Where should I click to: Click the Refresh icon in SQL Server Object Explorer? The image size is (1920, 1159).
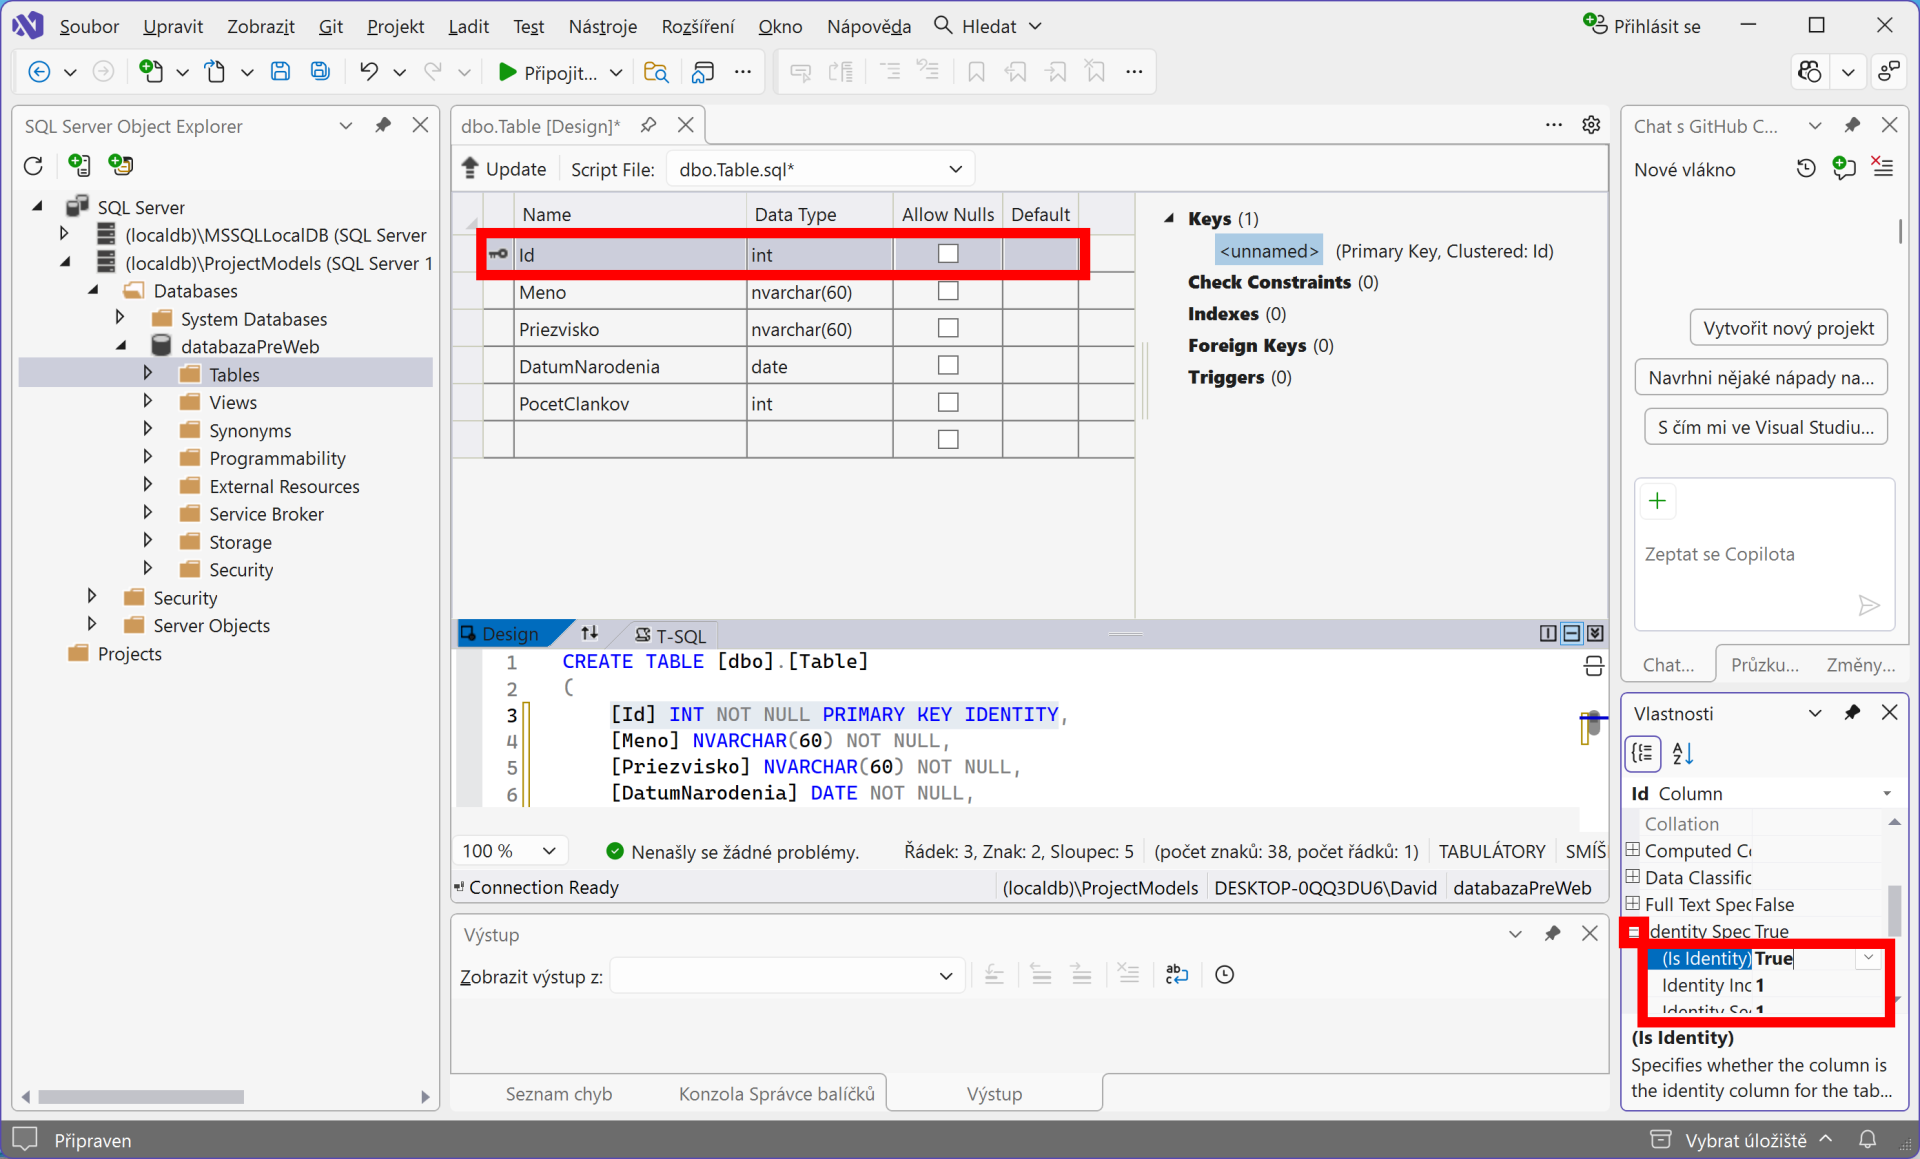(33, 166)
